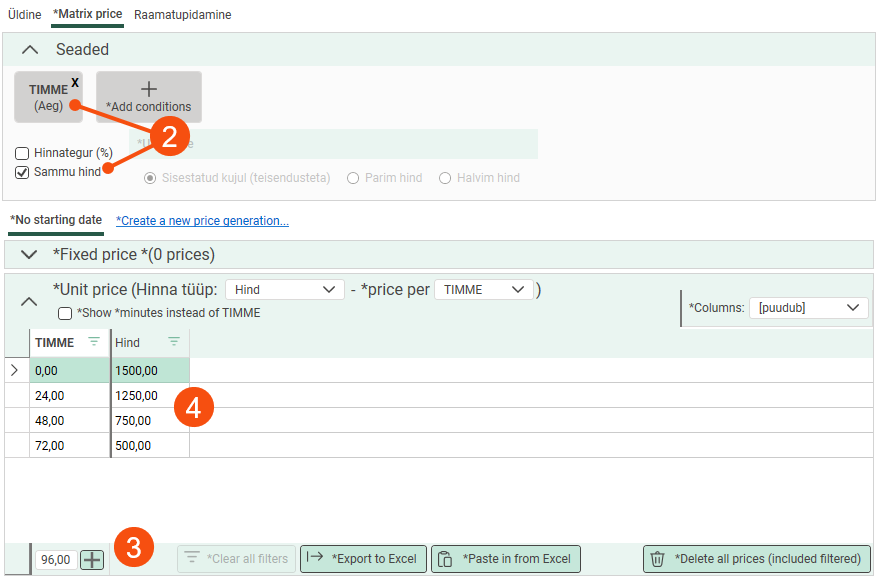Remove the TIMME condition with X
This screenshot has height=578, width=876.
click(x=75, y=82)
